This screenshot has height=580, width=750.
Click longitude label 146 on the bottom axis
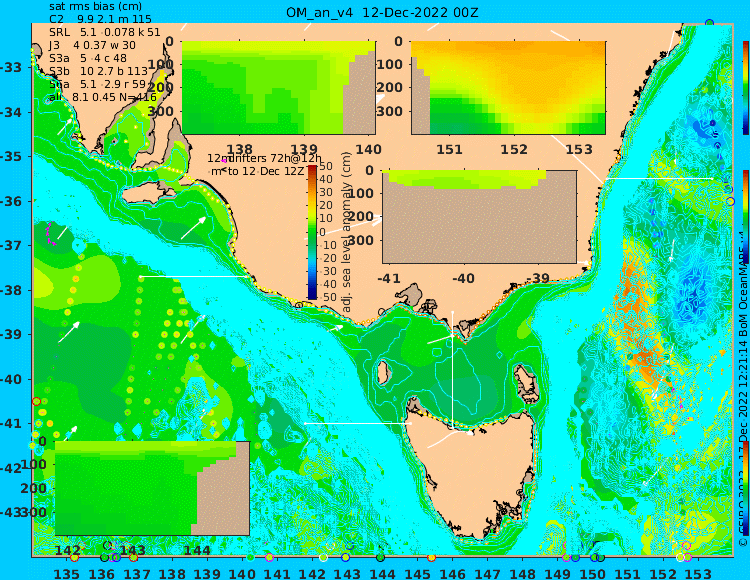click(x=452, y=573)
